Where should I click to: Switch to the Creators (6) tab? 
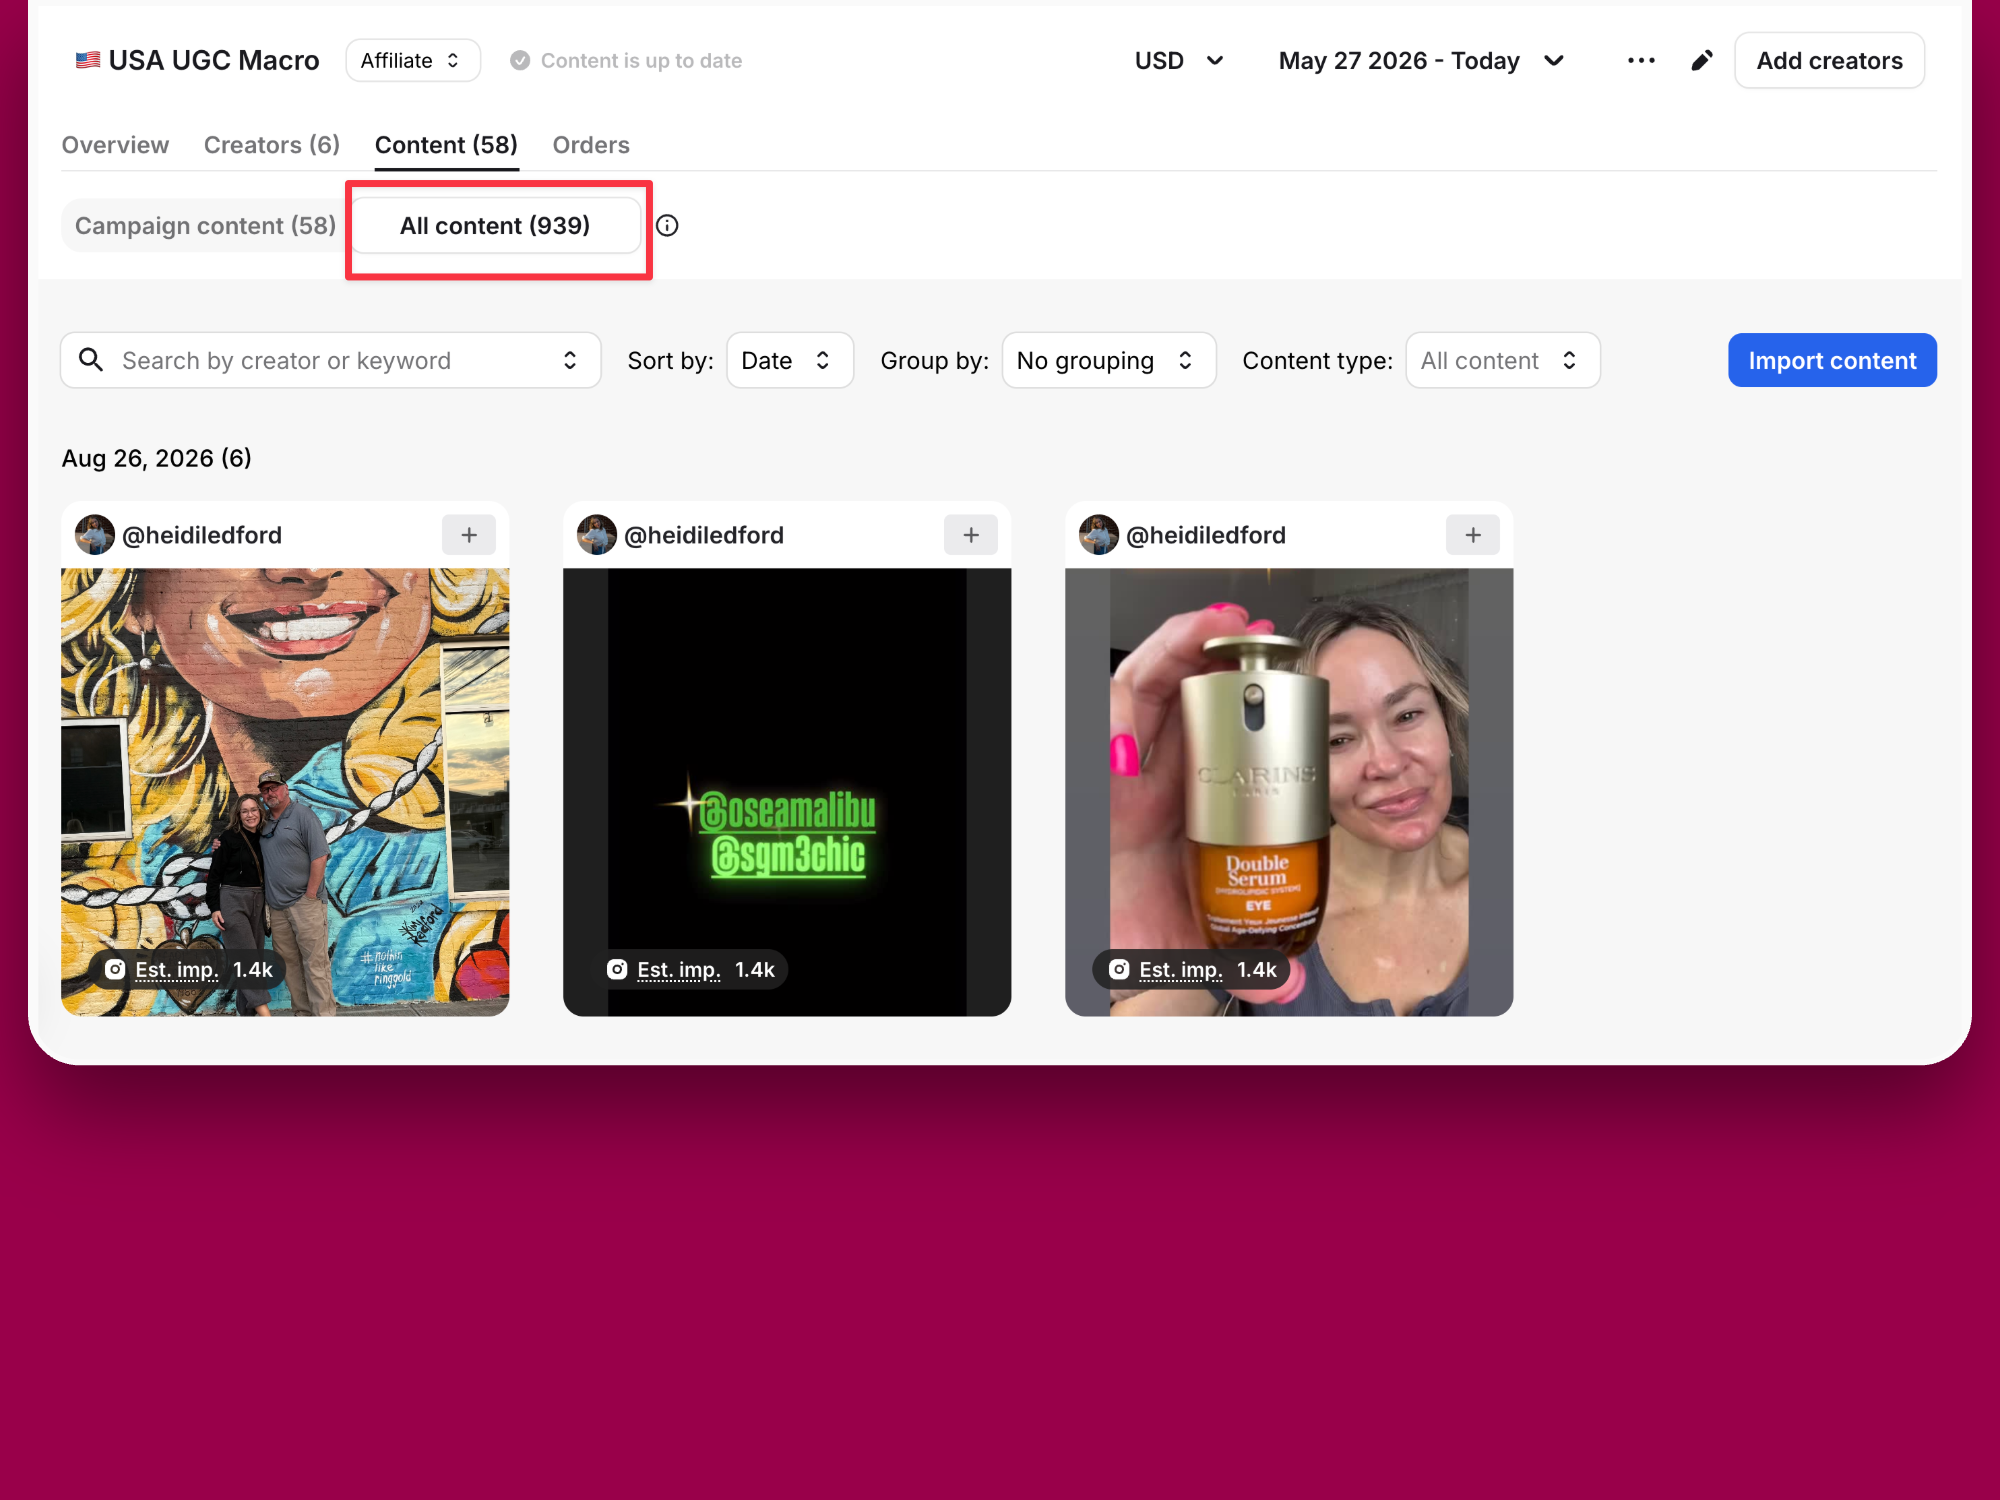point(272,145)
